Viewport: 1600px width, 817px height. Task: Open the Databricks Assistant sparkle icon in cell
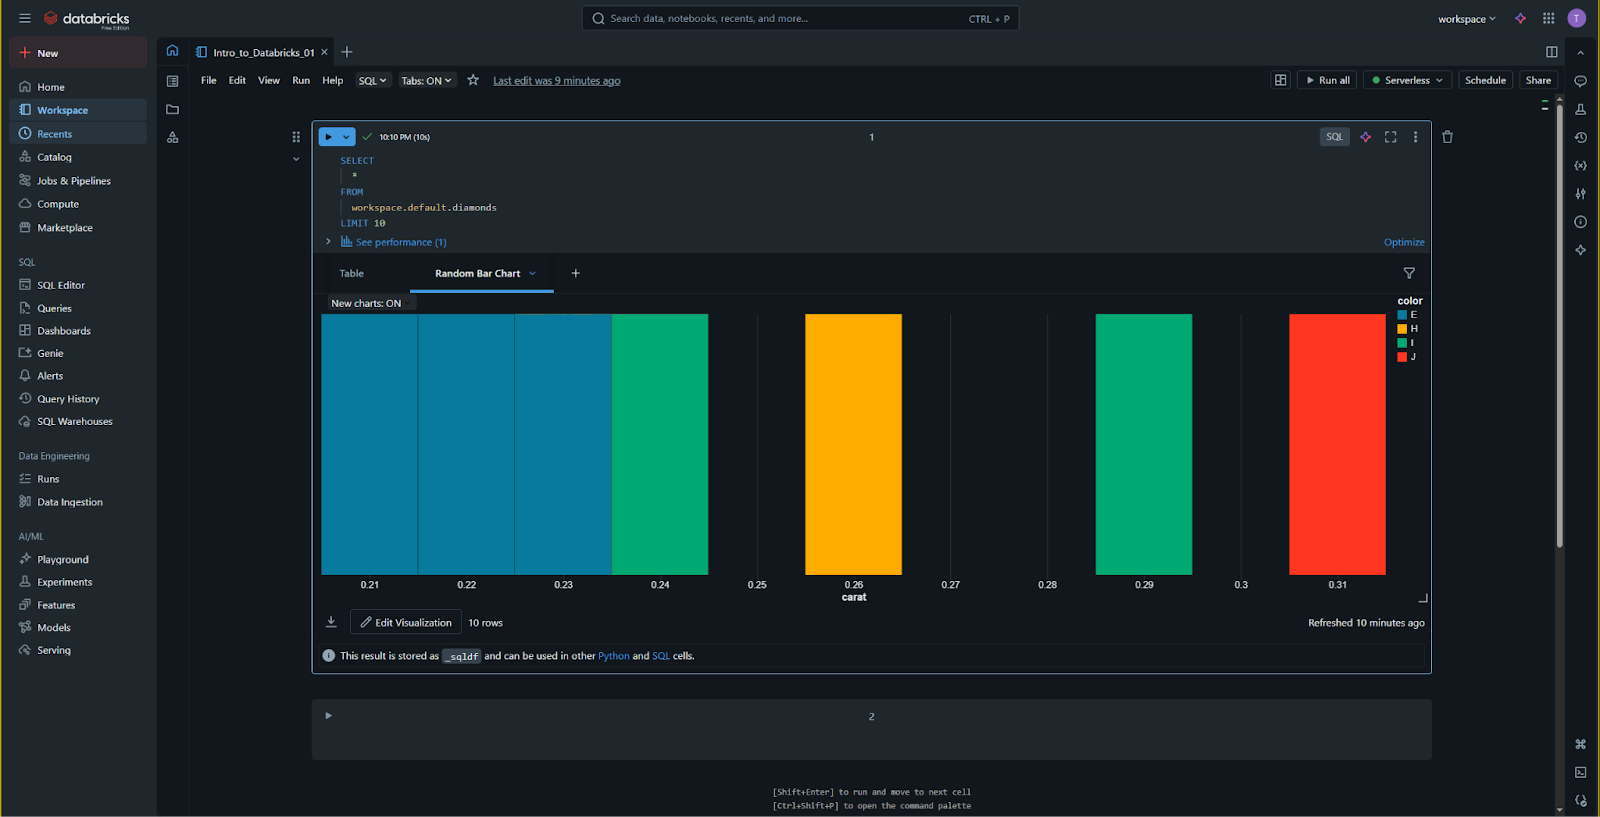1365,137
